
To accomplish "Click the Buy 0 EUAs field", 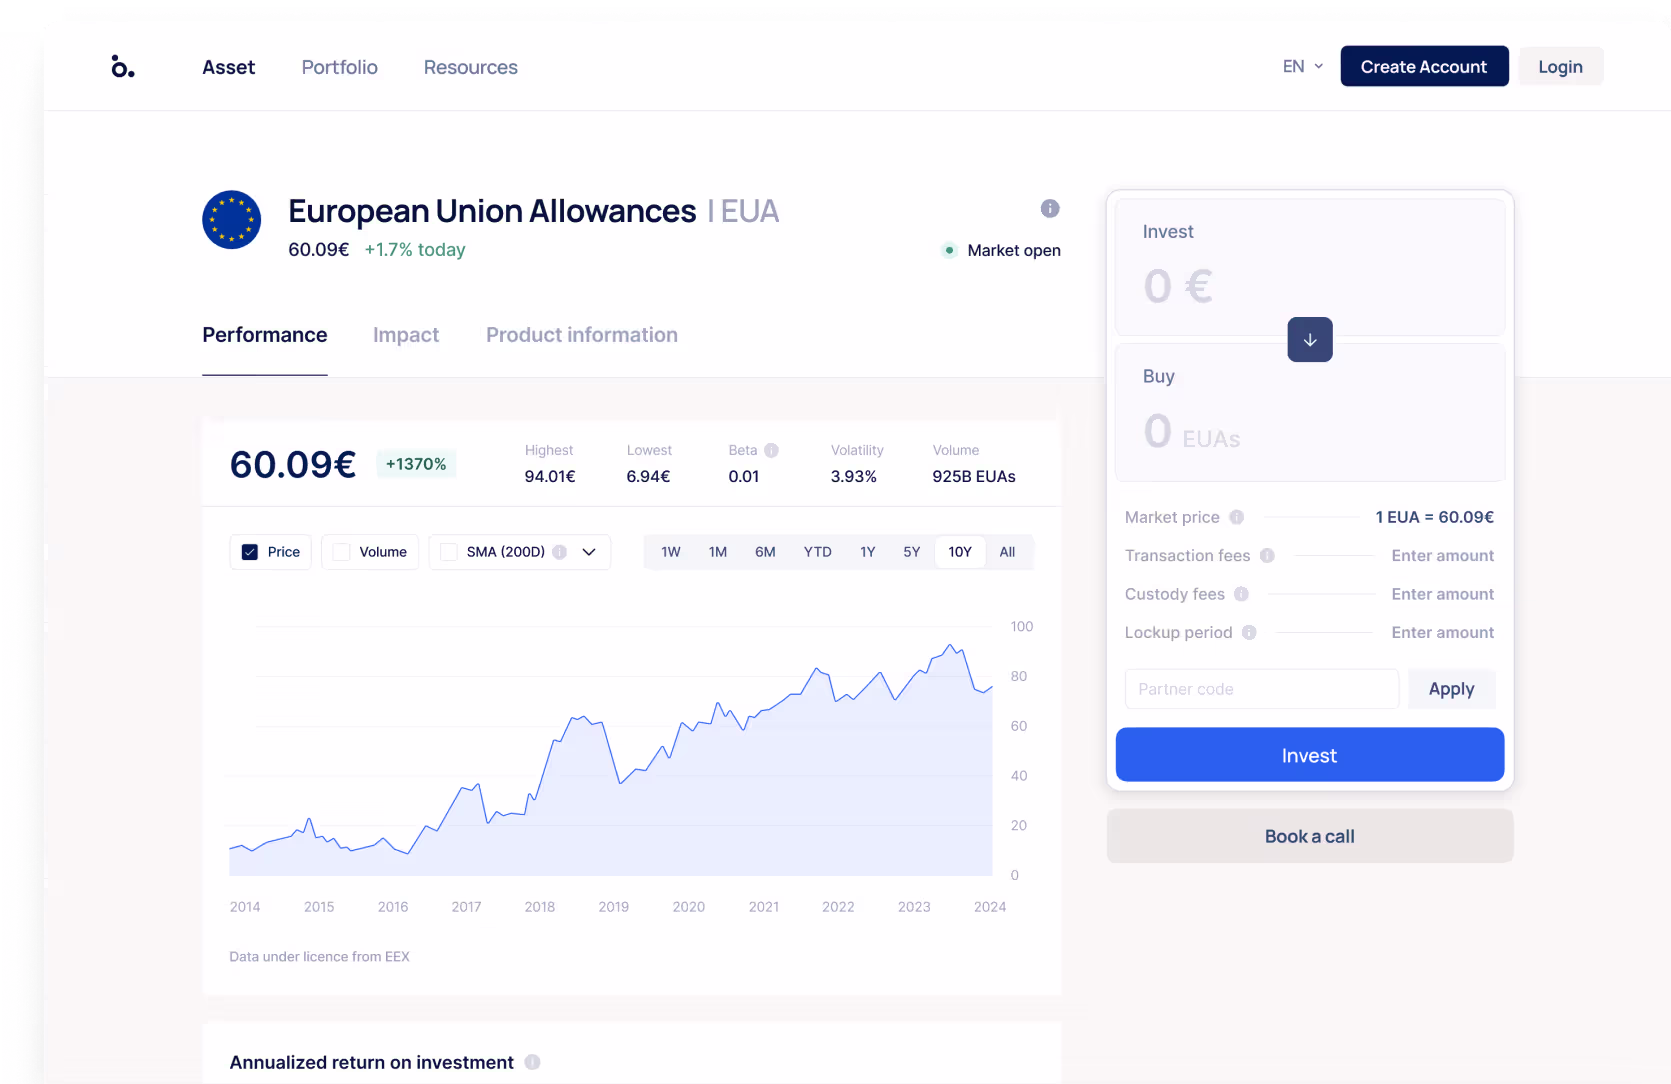I will [1309, 413].
